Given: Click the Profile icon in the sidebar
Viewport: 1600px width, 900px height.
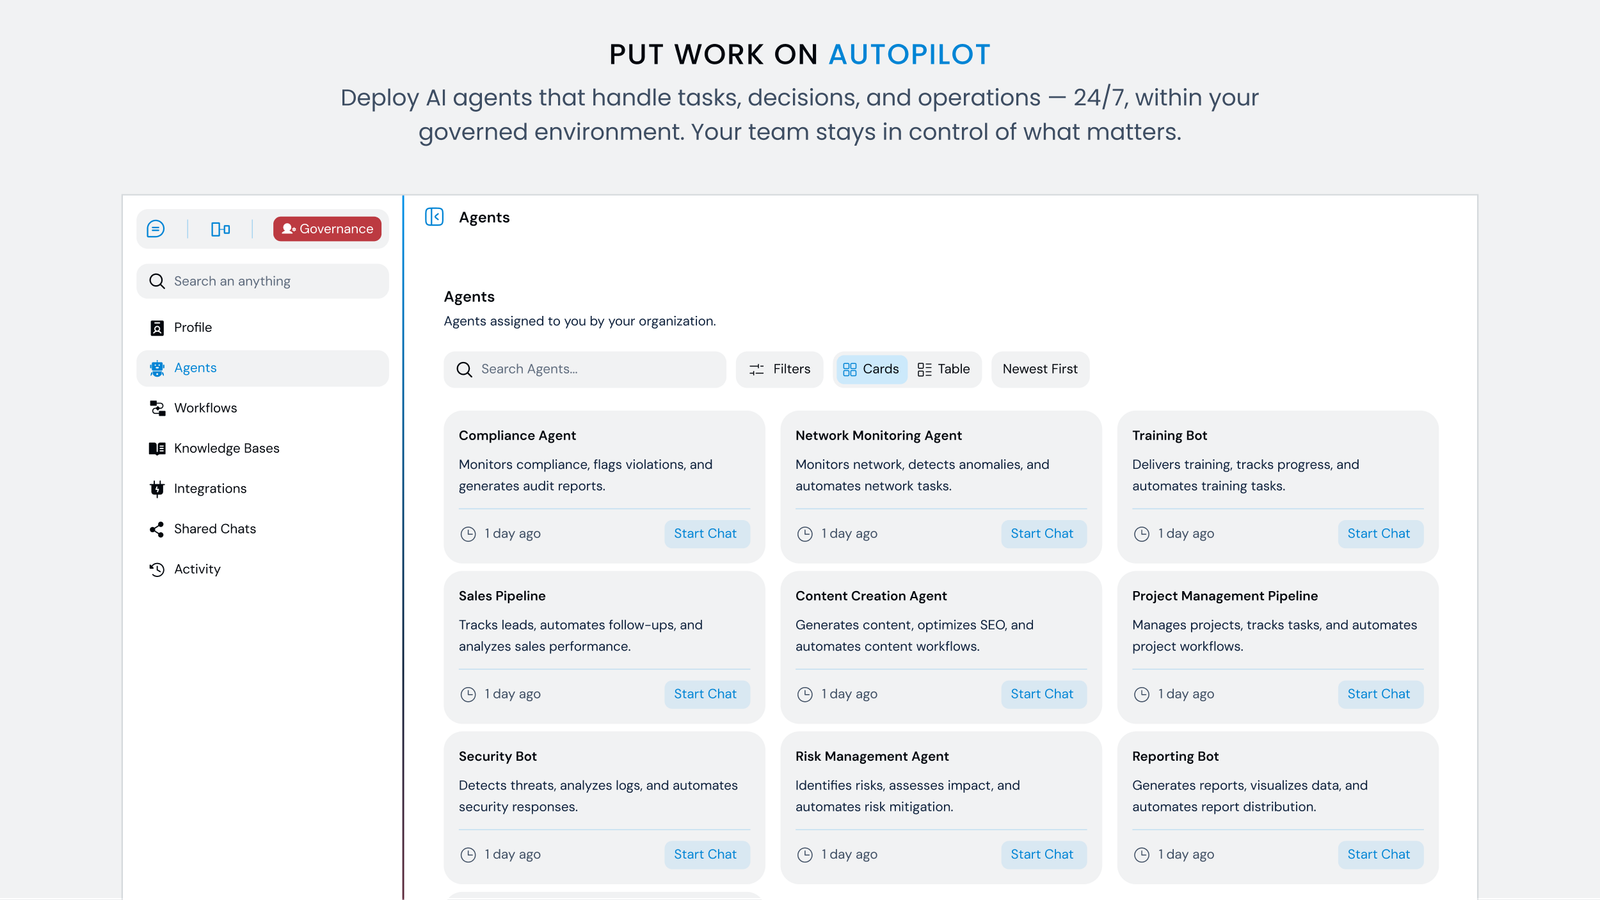Looking at the screenshot, I should pos(157,328).
